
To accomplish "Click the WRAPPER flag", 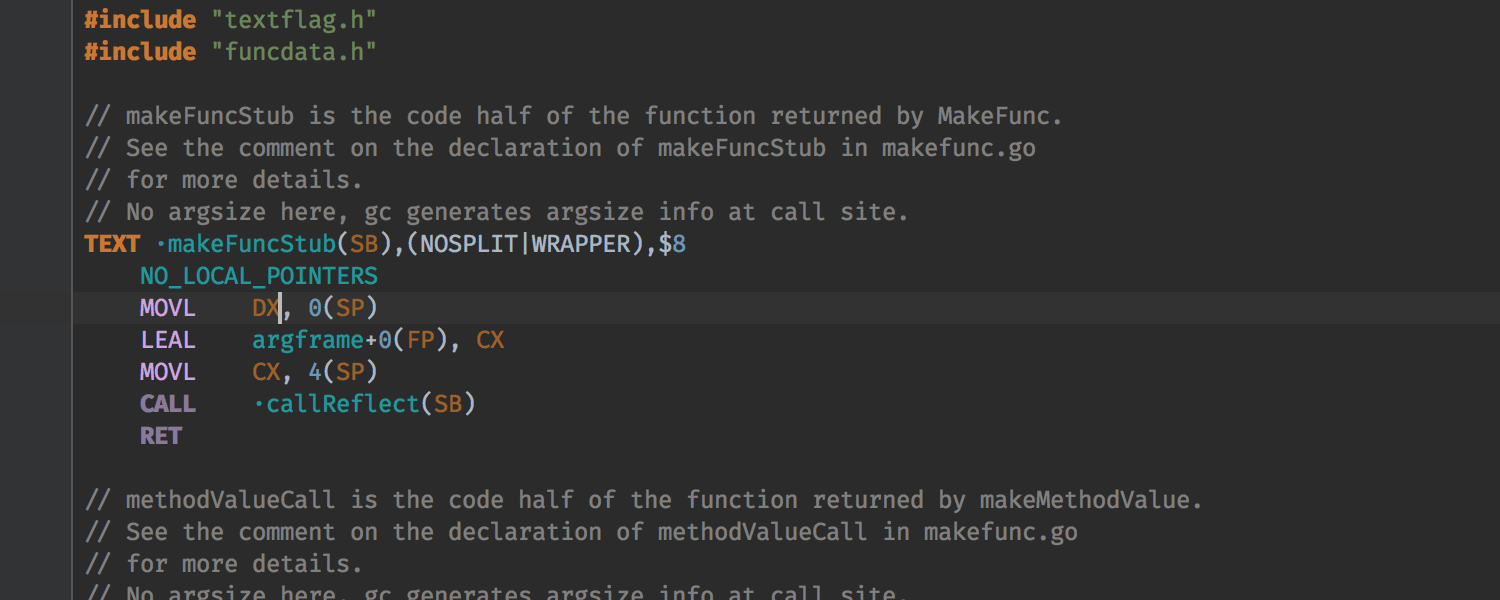I will click(x=586, y=244).
